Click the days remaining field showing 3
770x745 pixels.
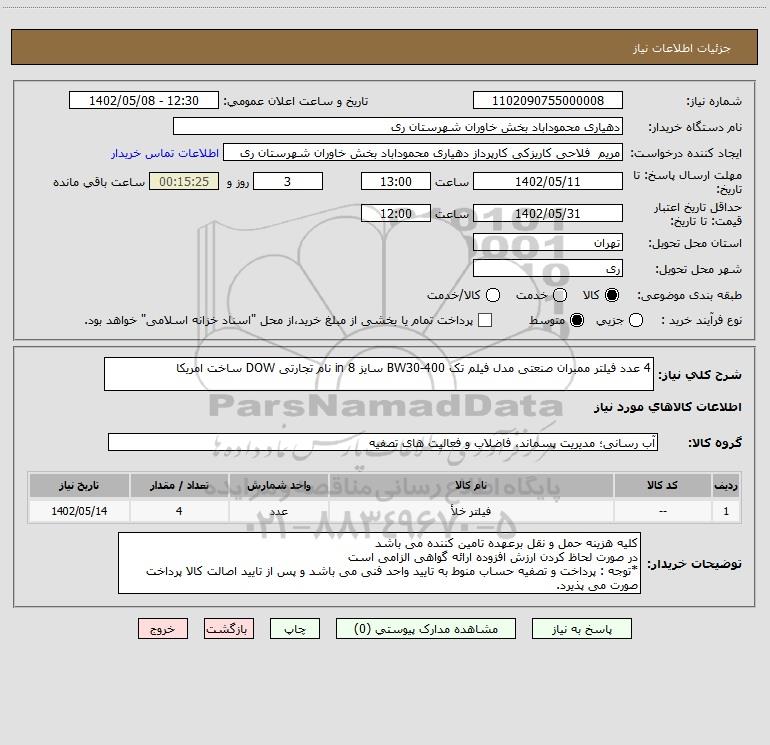(x=288, y=181)
